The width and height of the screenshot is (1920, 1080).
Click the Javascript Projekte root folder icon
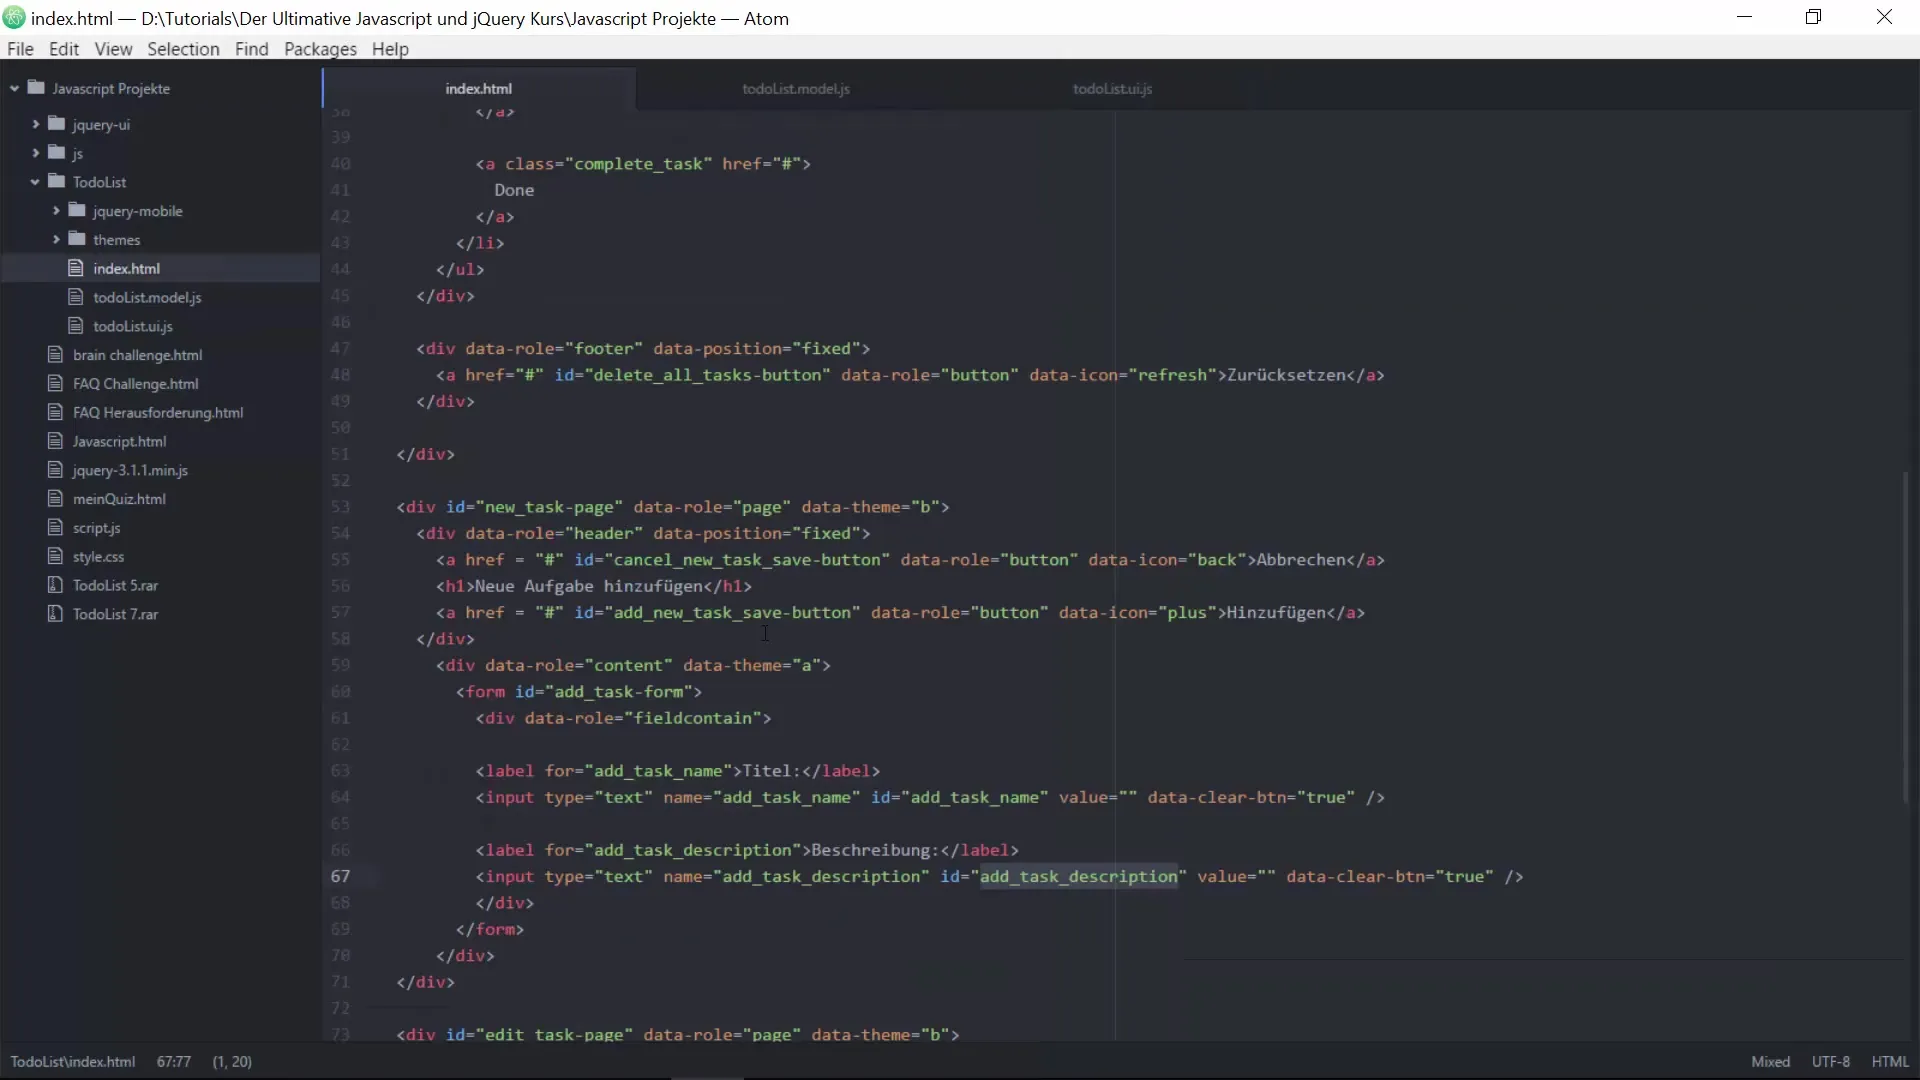click(x=36, y=88)
